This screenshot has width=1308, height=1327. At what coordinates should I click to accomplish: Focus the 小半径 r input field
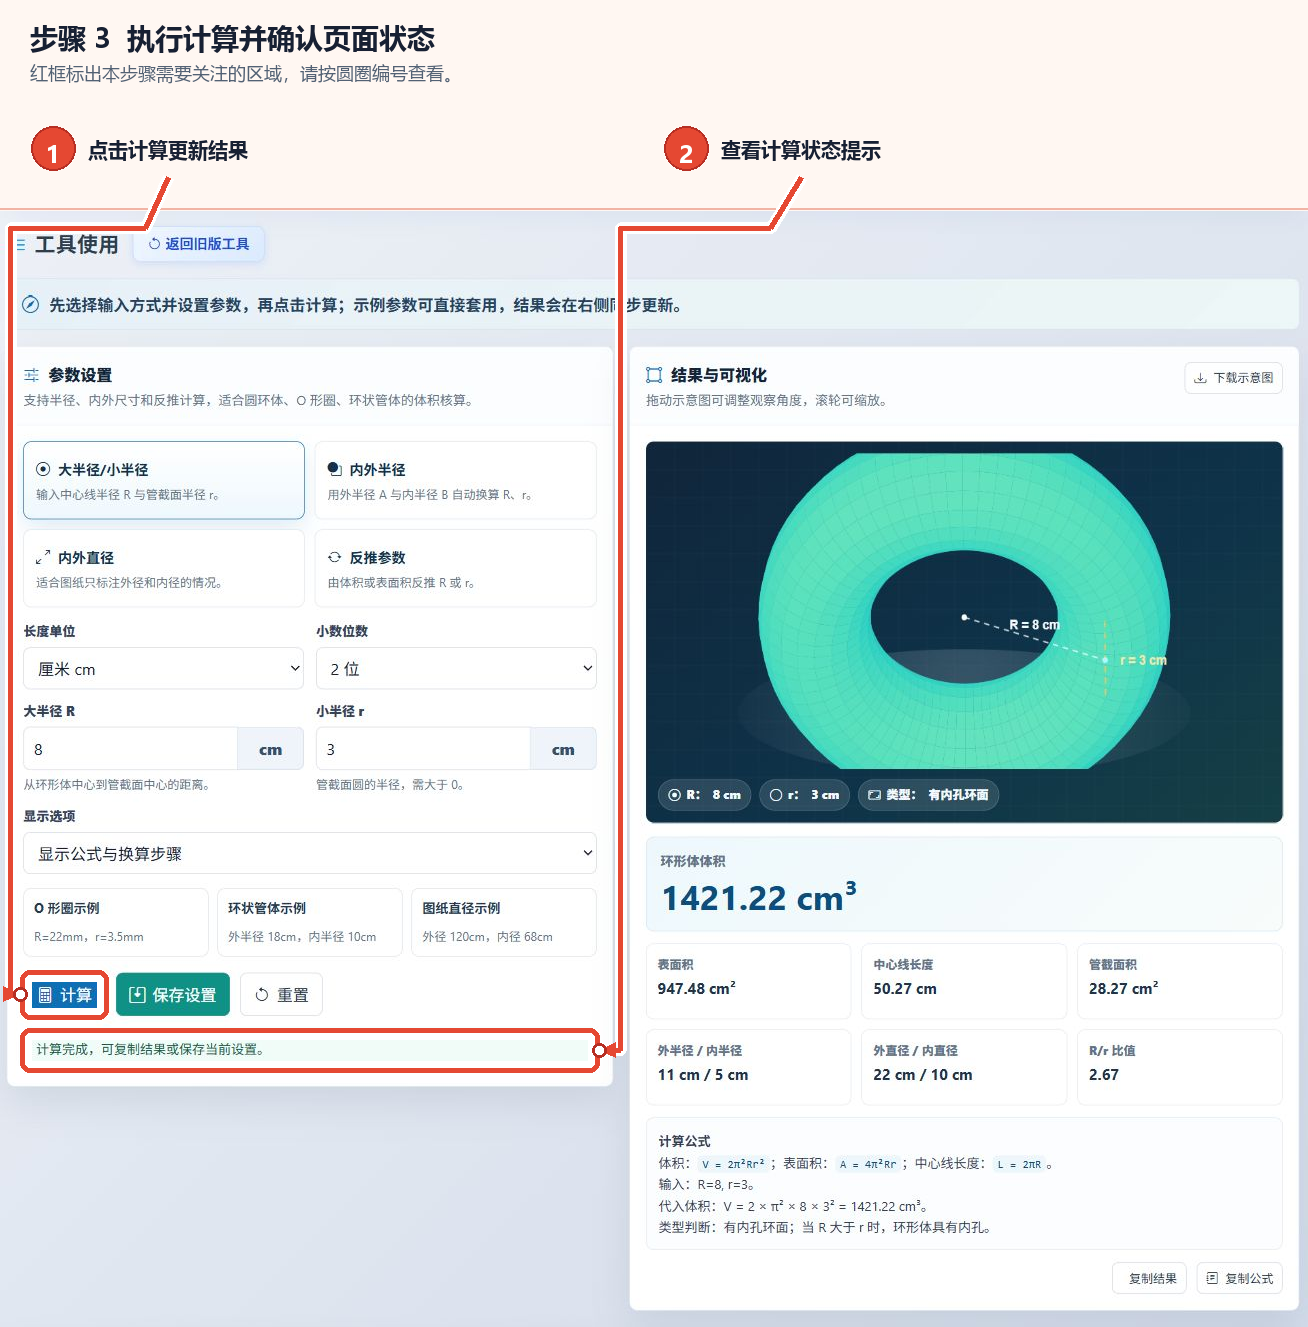[423, 749]
